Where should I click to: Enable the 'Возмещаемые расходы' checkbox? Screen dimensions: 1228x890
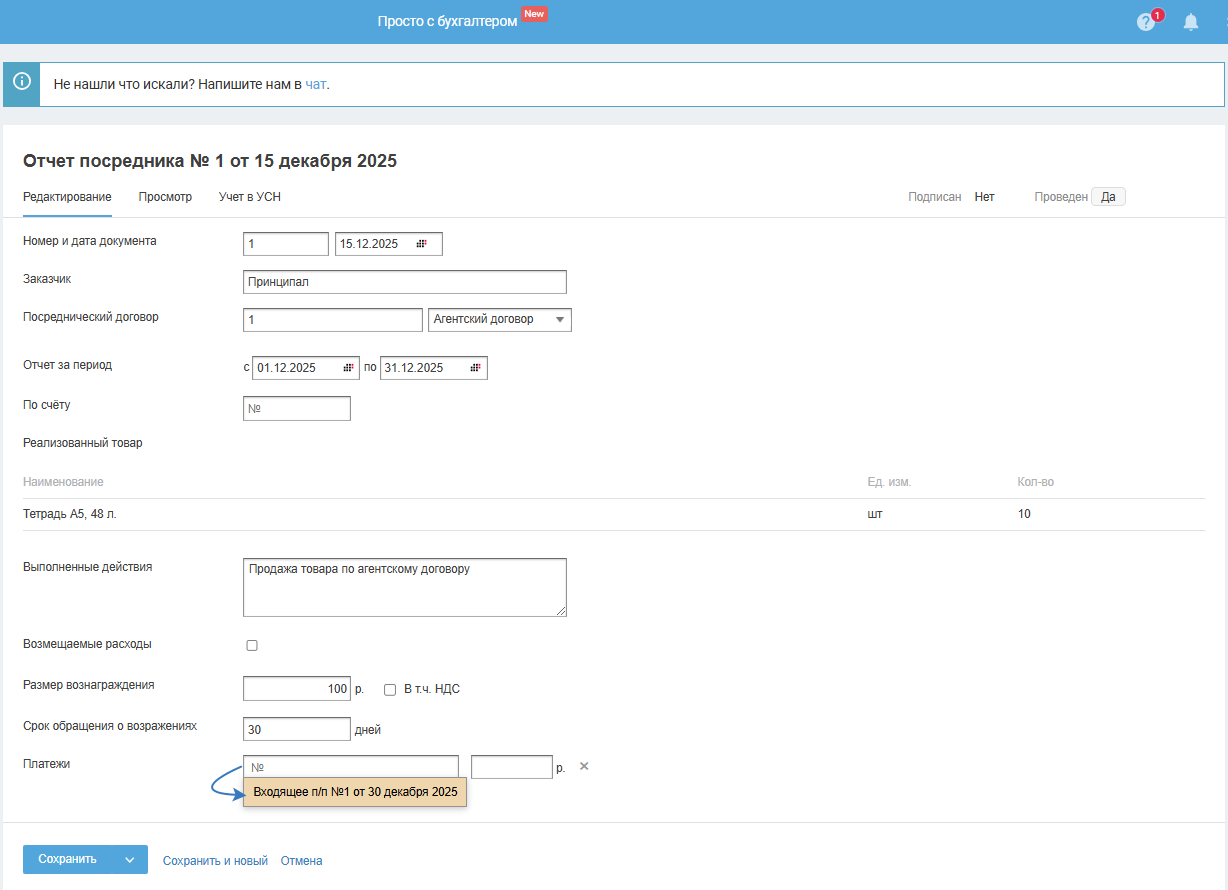click(252, 645)
